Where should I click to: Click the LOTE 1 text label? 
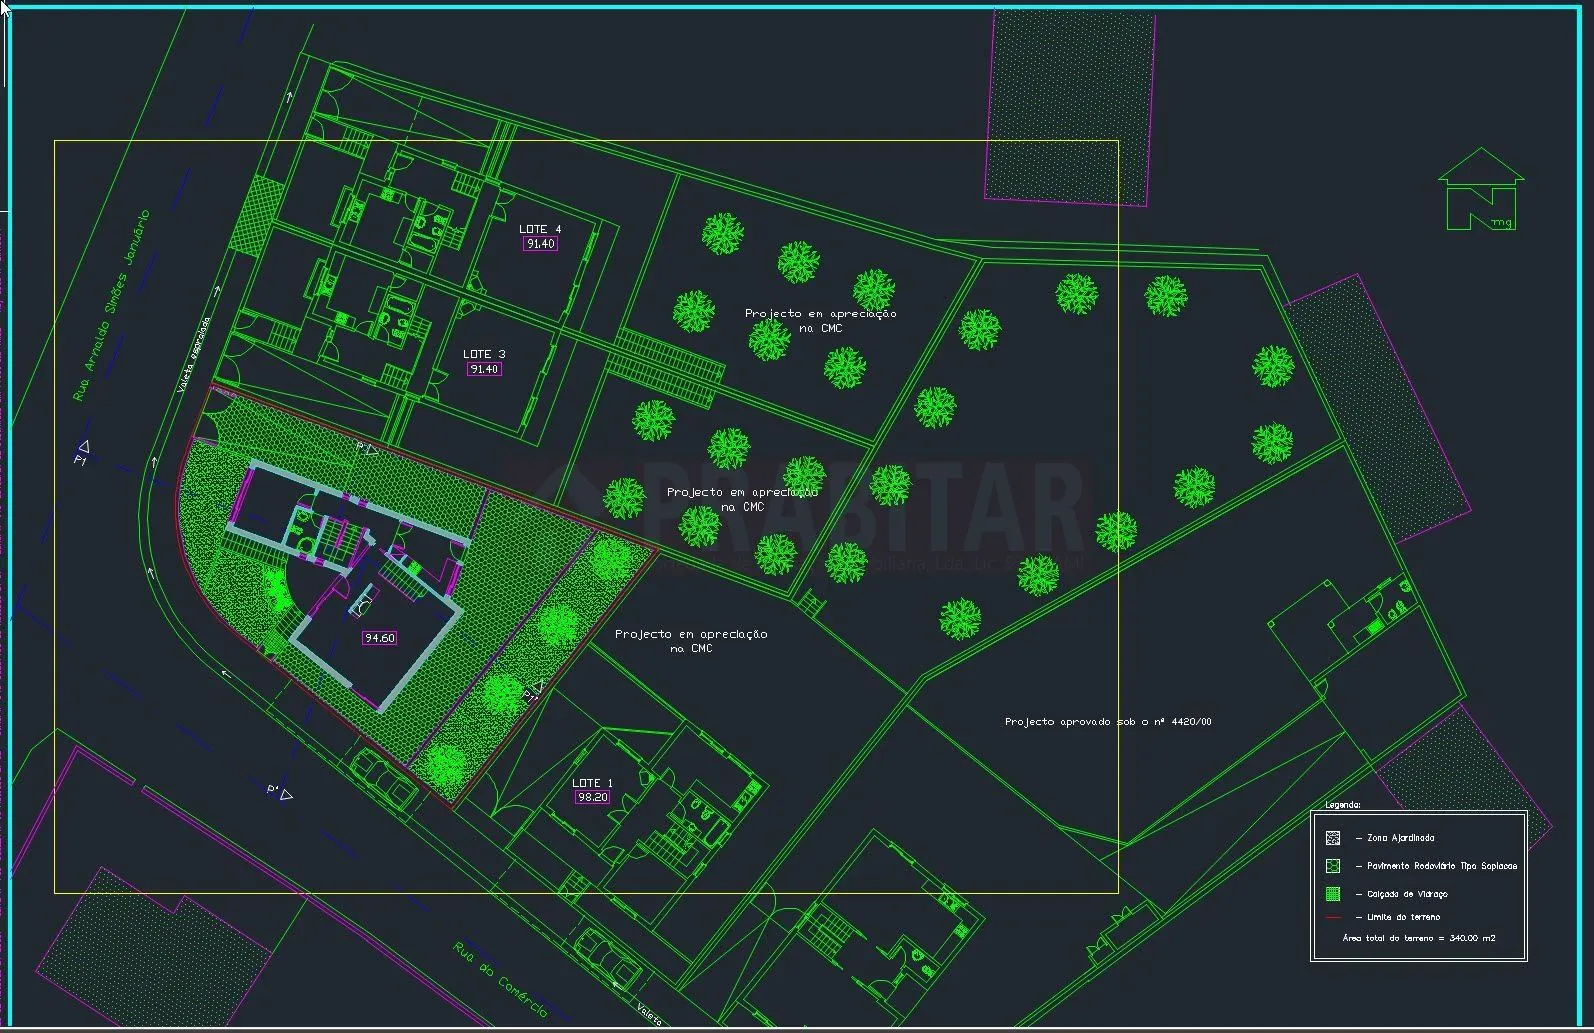(592, 783)
